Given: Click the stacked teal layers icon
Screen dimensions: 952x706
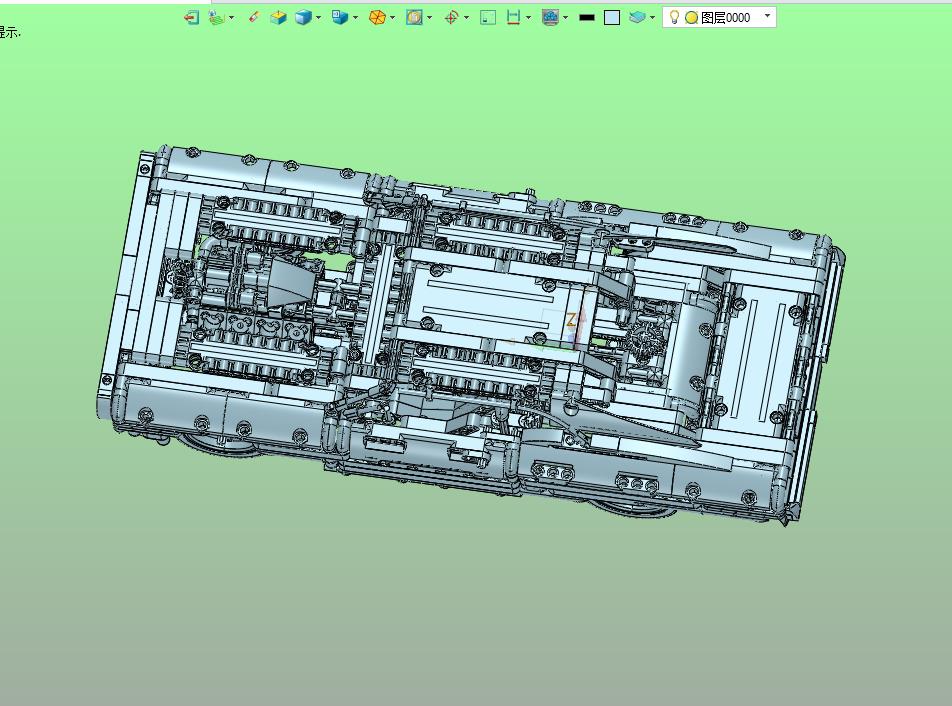Looking at the screenshot, I should [637, 18].
